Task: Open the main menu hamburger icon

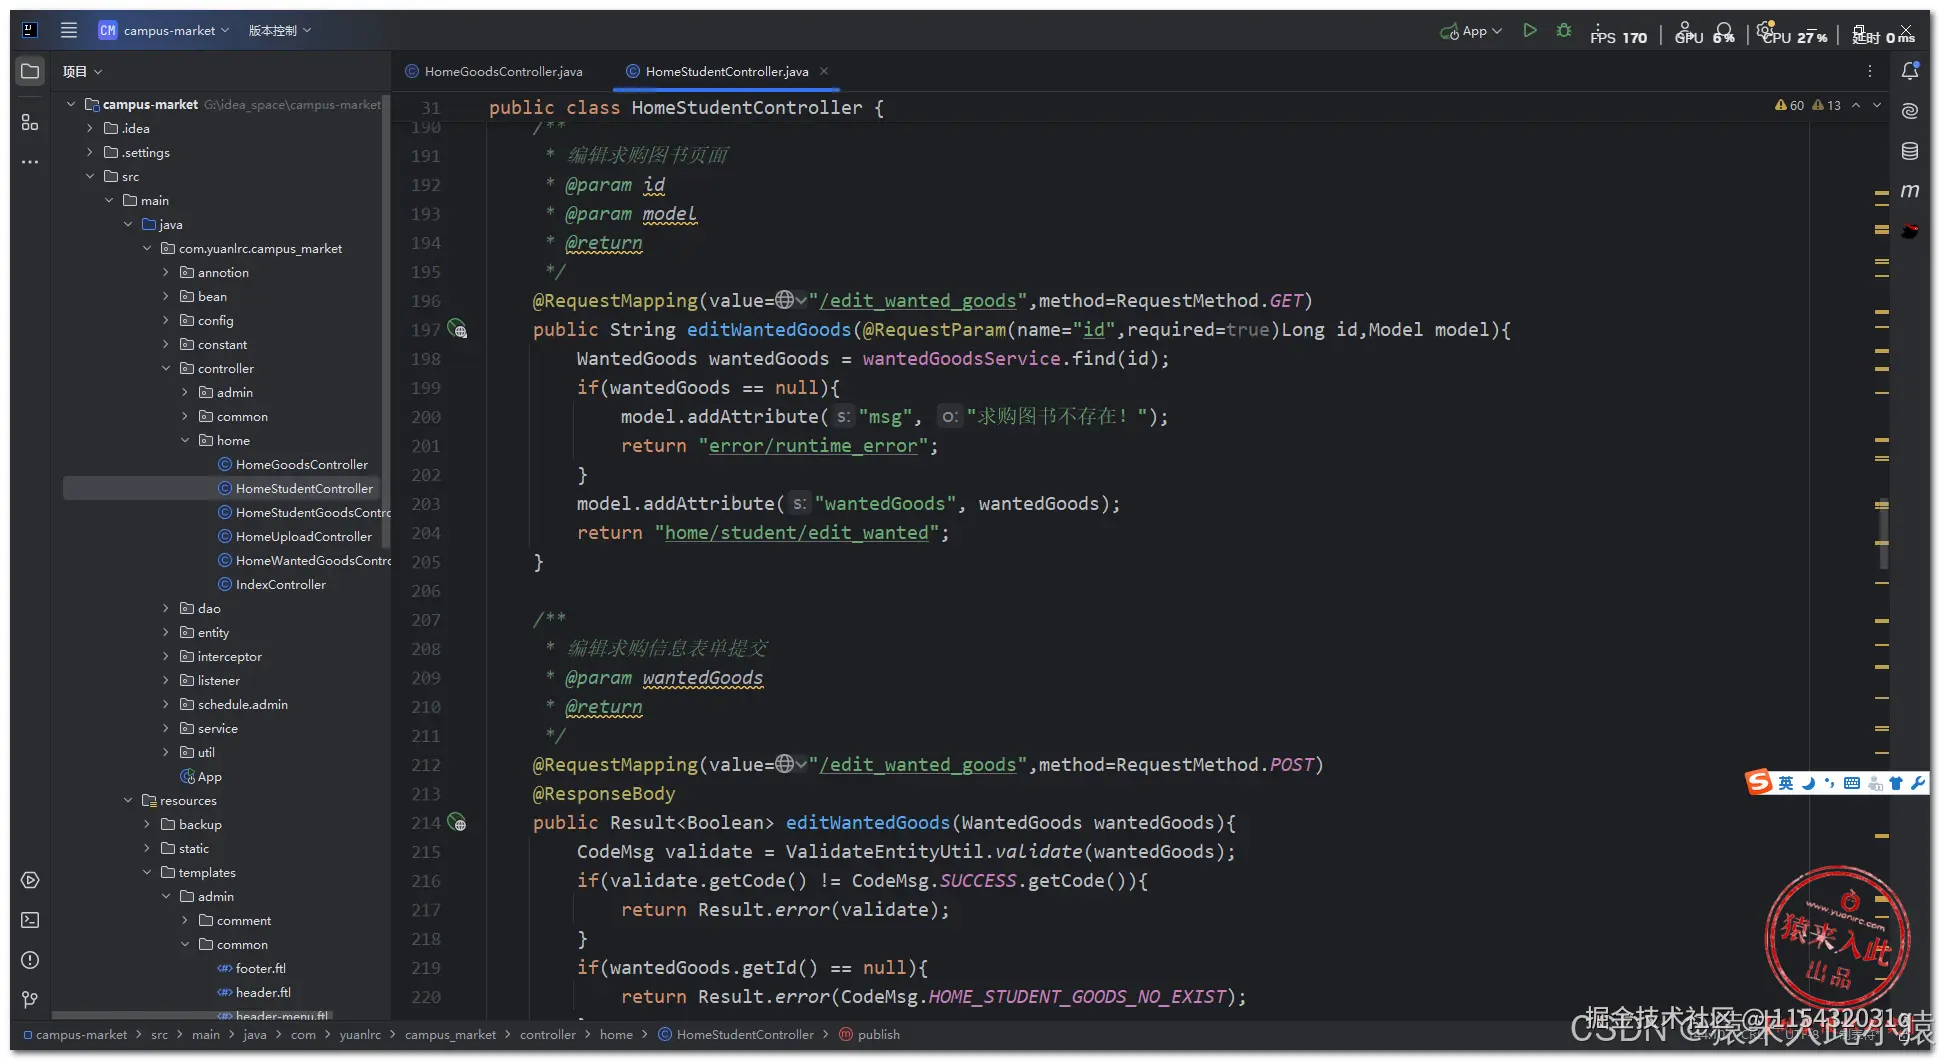Action: [69, 30]
